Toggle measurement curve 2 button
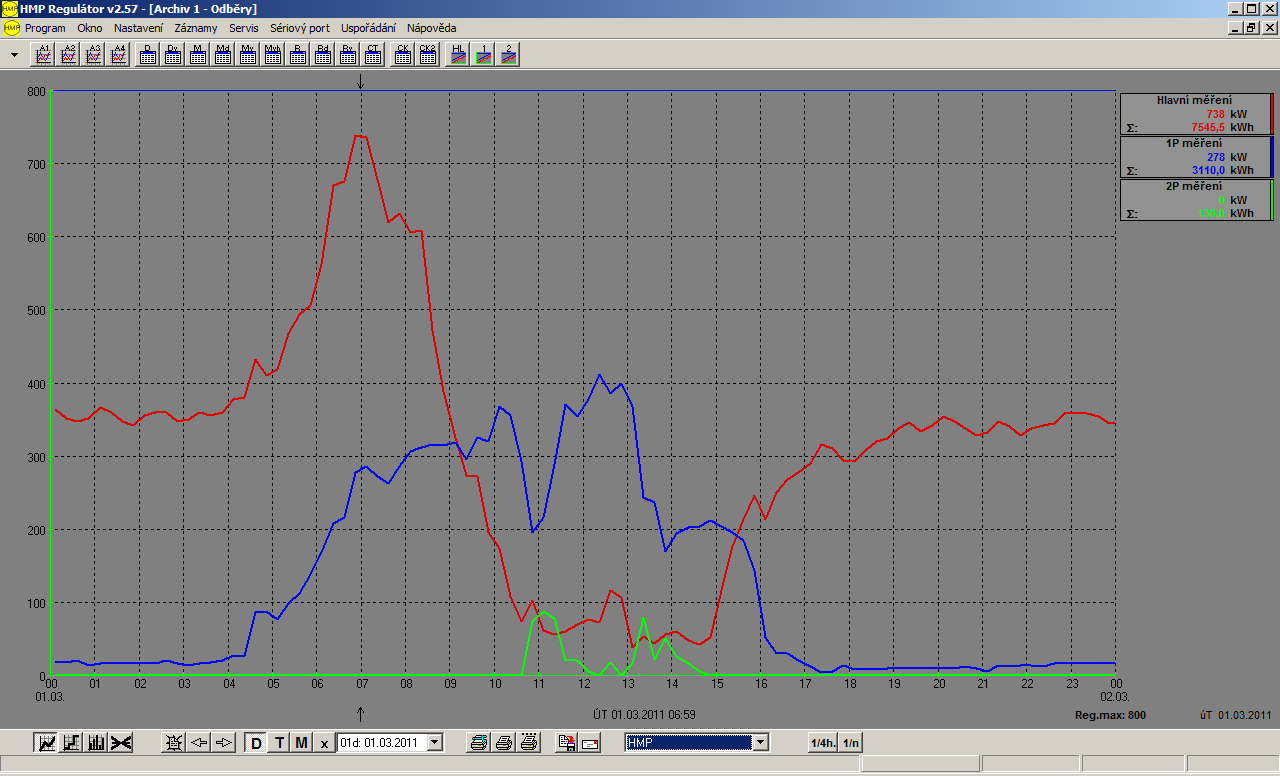The height and width of the screenshot is (776, 1280). [x=508, y=54]
